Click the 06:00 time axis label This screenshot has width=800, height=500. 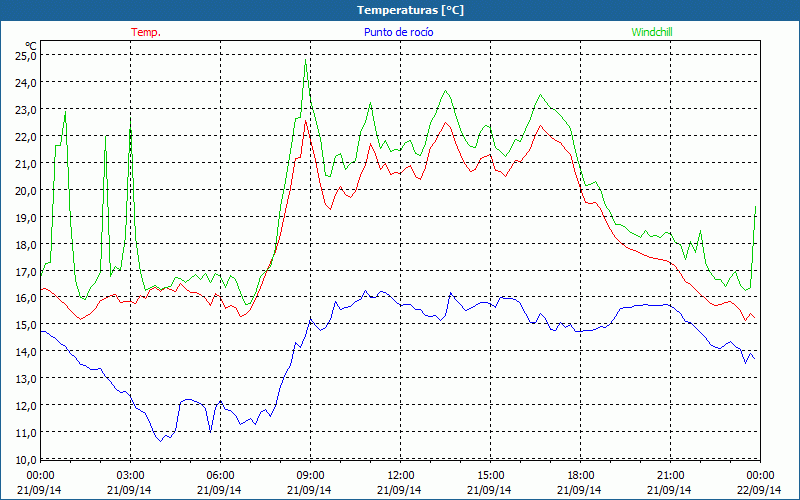pos(220,476)
